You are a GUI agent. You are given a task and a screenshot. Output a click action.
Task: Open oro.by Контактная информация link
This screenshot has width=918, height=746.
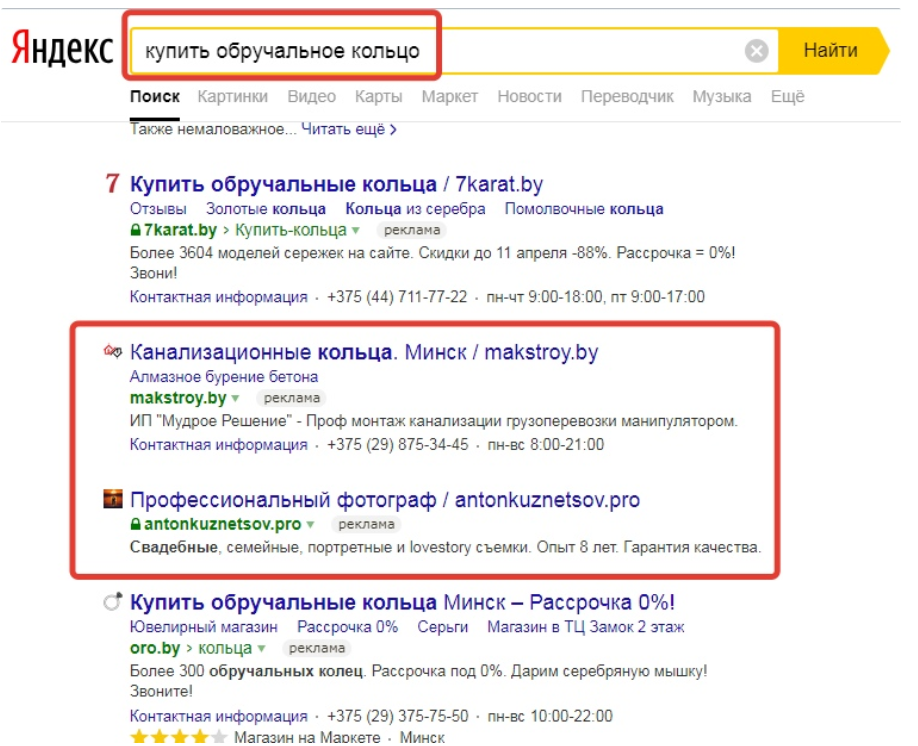coord(218,716)
